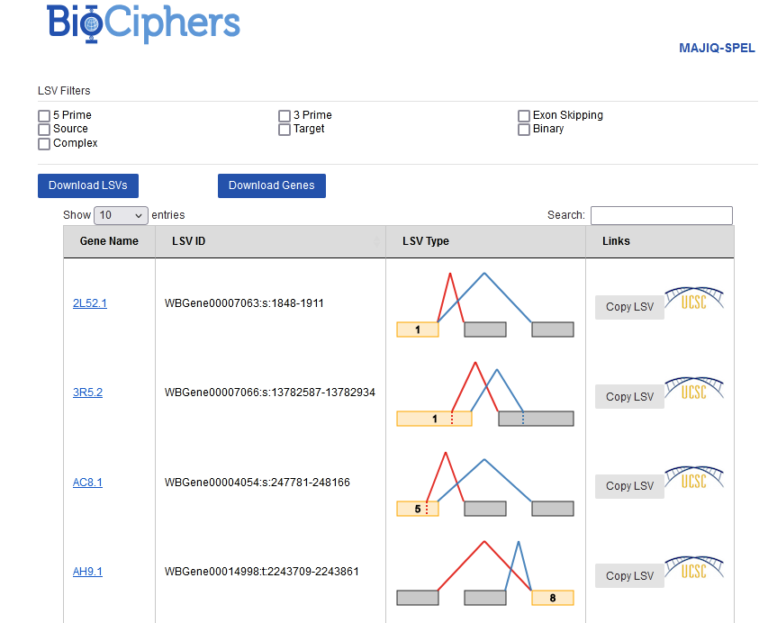Enable the 5 Prime filter checkbox
The height and width of the screenshot is (623, 768).
click(44, 116)
